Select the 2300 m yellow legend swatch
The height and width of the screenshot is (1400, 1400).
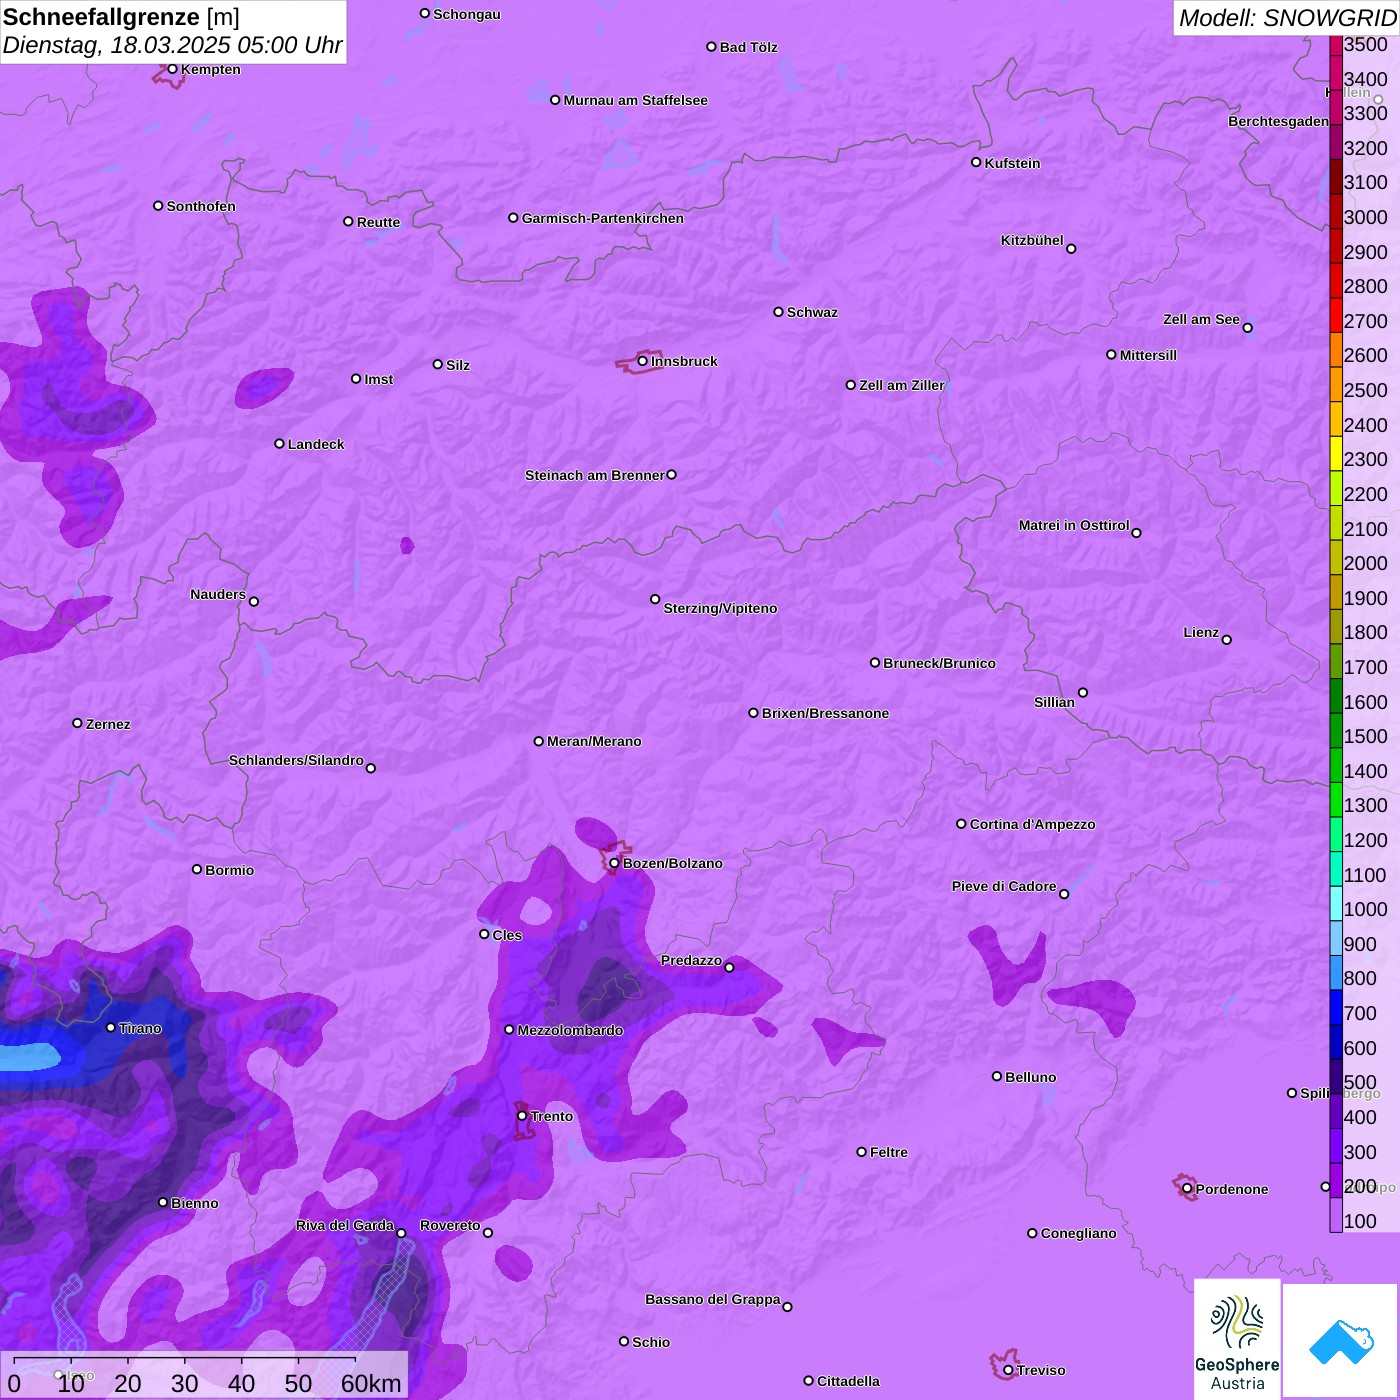[1336, 454]
